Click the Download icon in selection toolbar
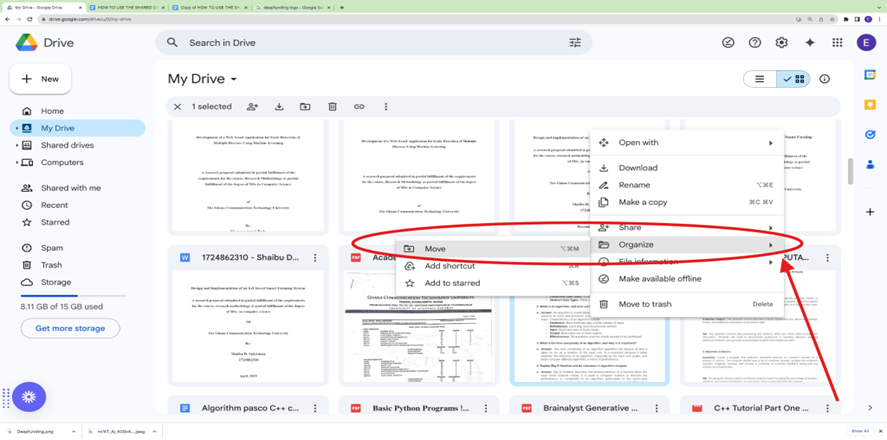This screenshot has width=887, height=440. coord(279,107)
